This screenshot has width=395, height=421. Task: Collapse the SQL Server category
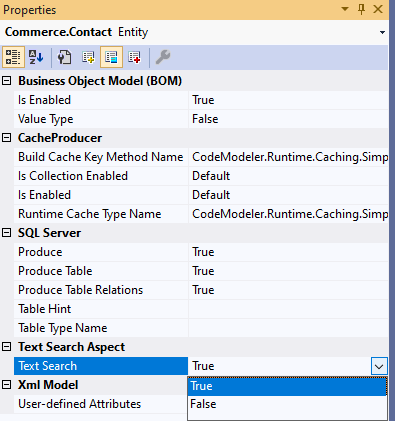[7, 233]
